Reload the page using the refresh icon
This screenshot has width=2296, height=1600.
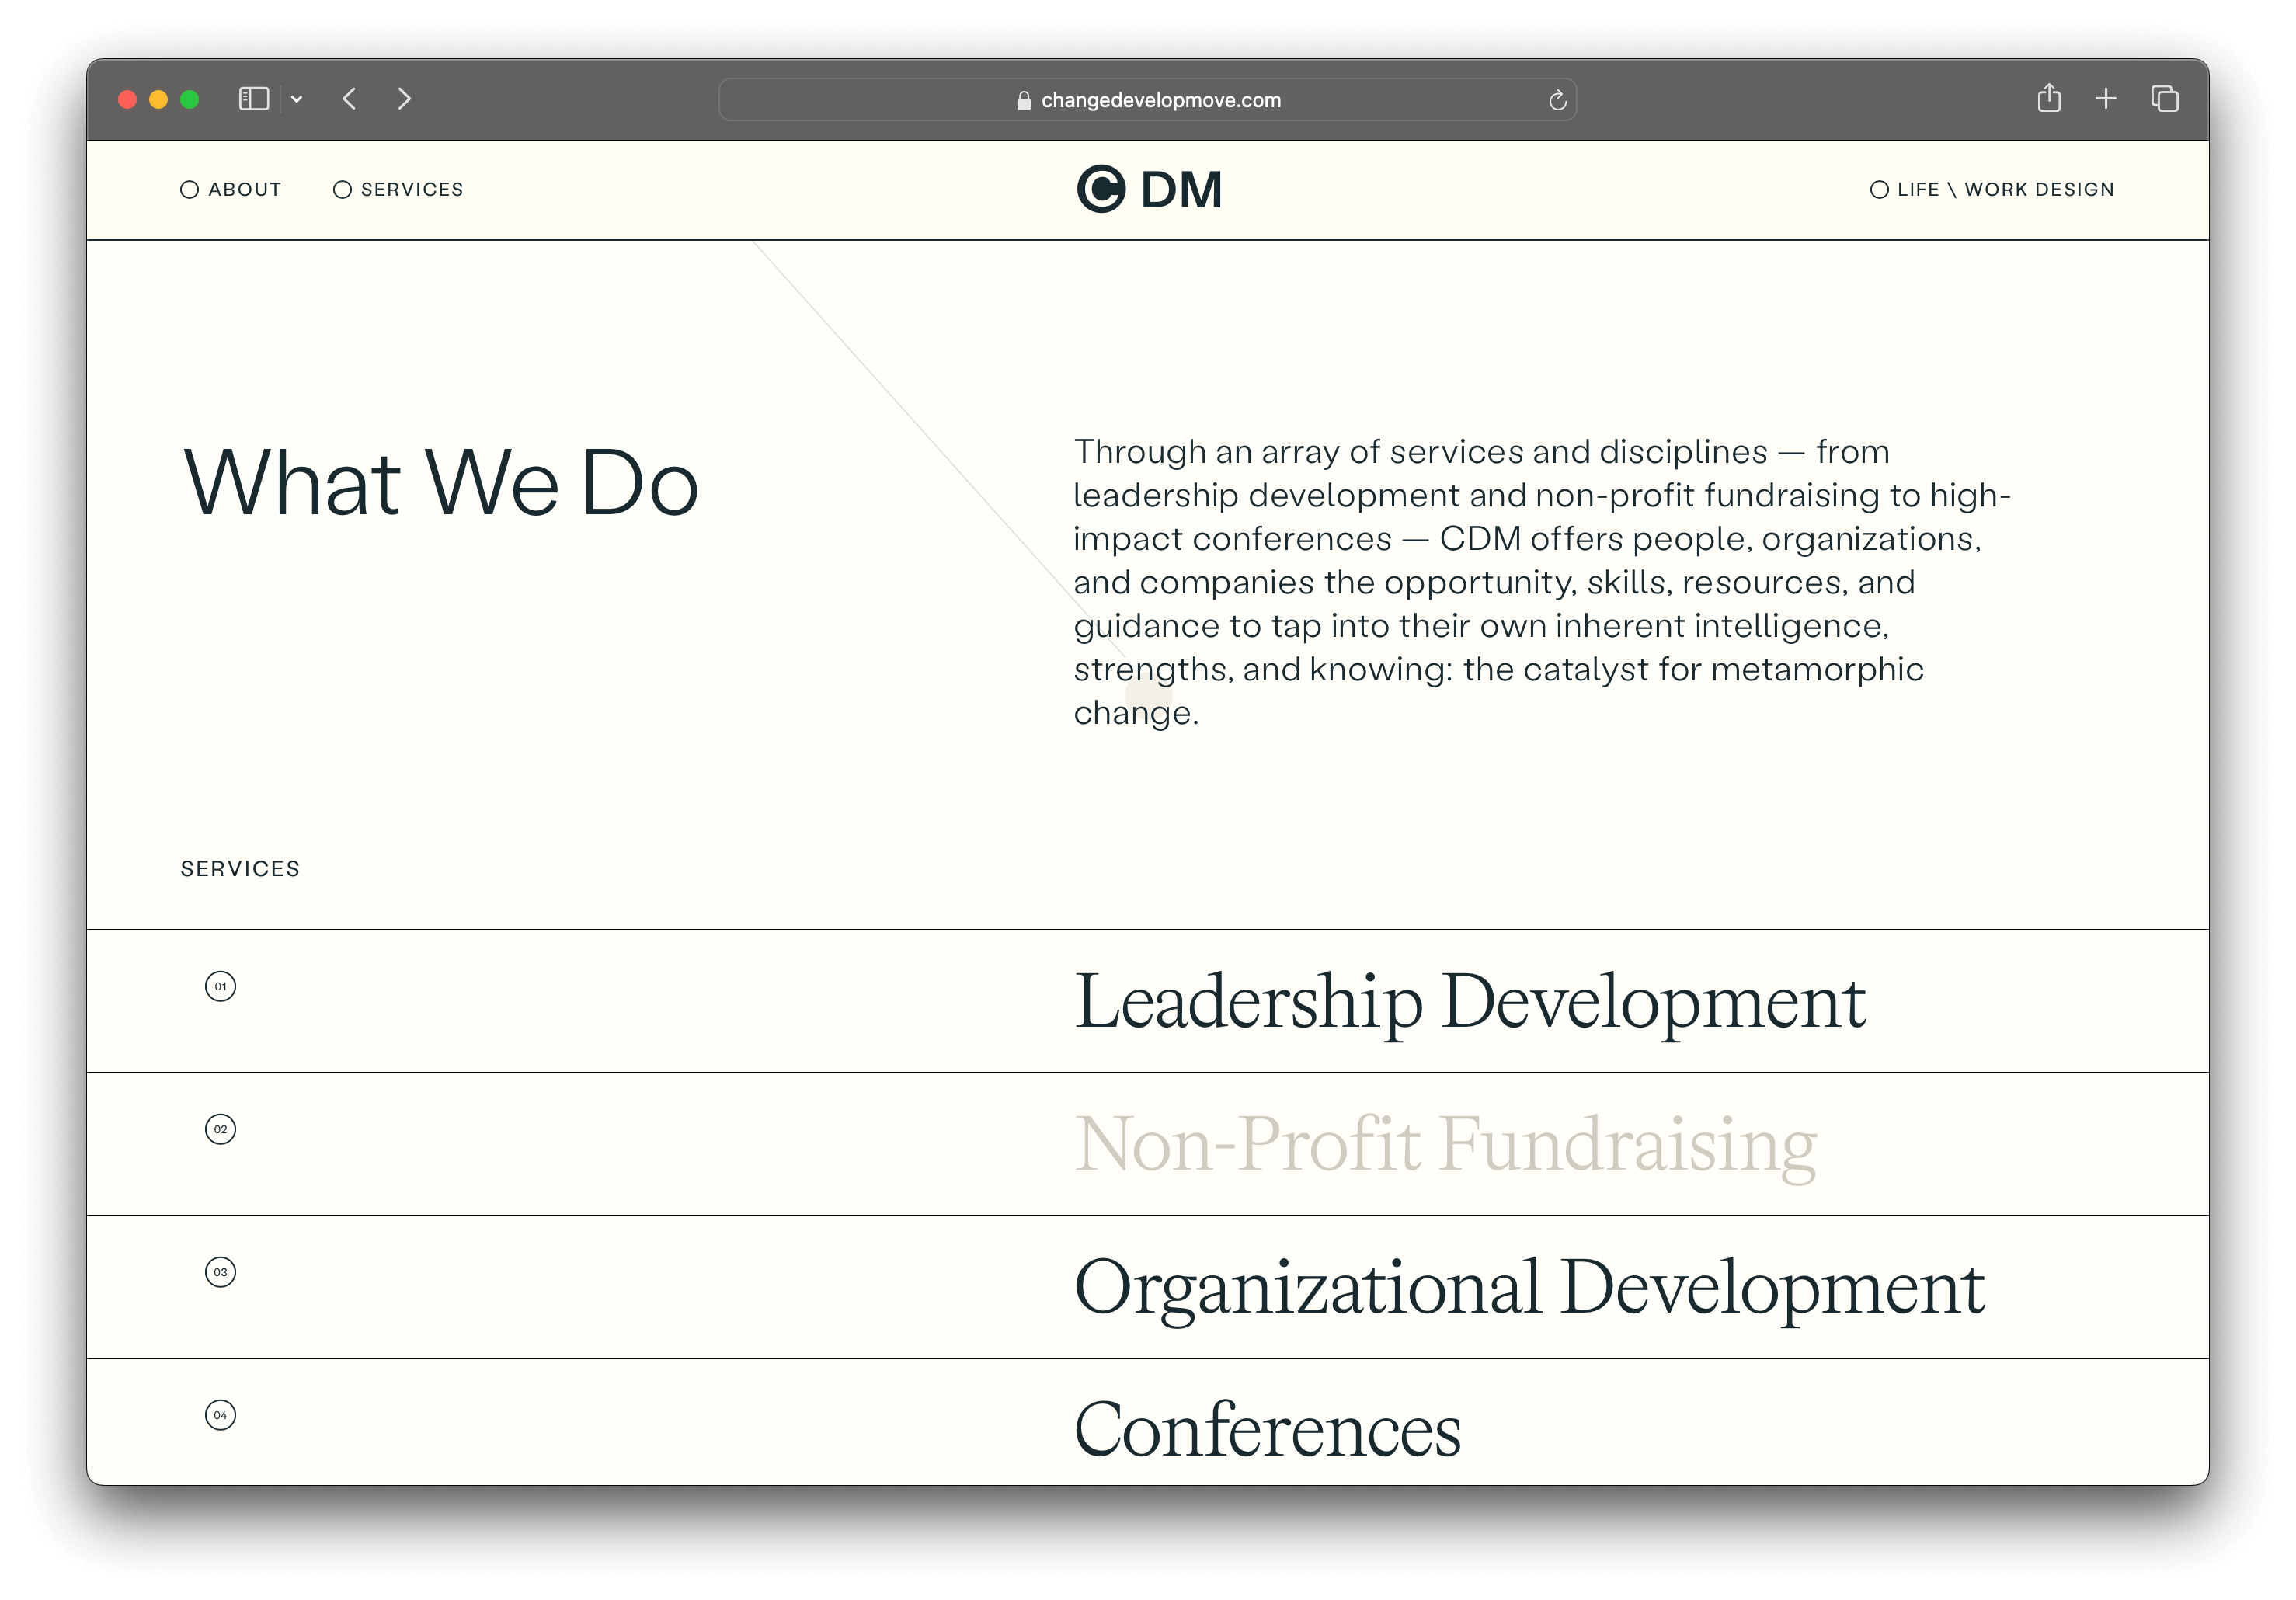click(x=1557, y=100)
